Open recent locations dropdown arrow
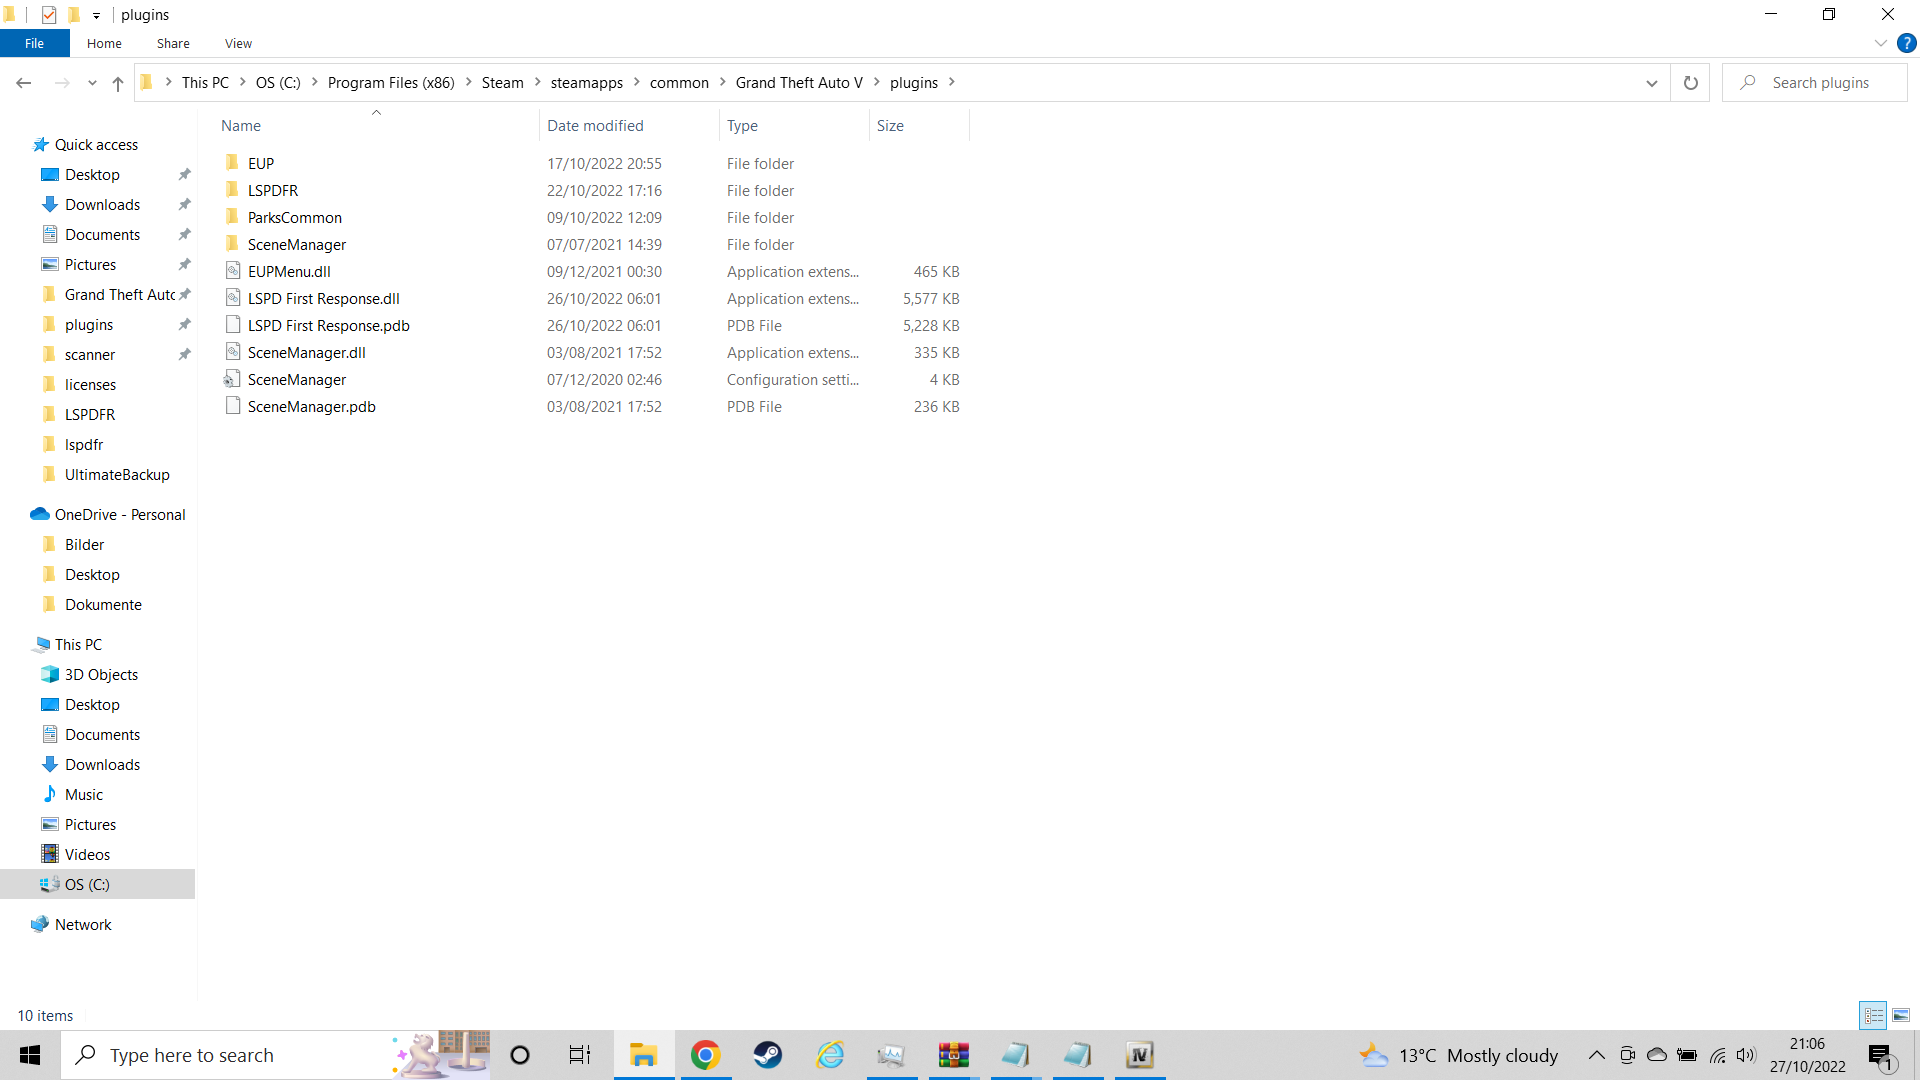This screenshot has width=1920, height=1080. [x=92, y=83]
